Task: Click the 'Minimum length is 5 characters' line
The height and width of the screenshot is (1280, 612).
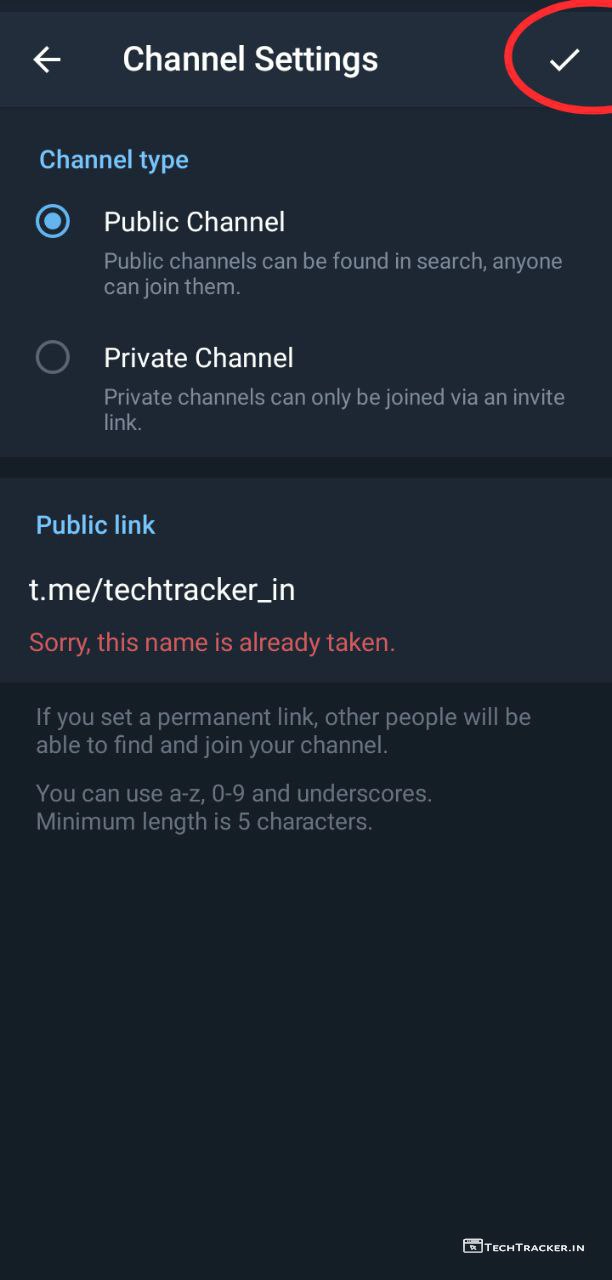Action: pos(204,823)
